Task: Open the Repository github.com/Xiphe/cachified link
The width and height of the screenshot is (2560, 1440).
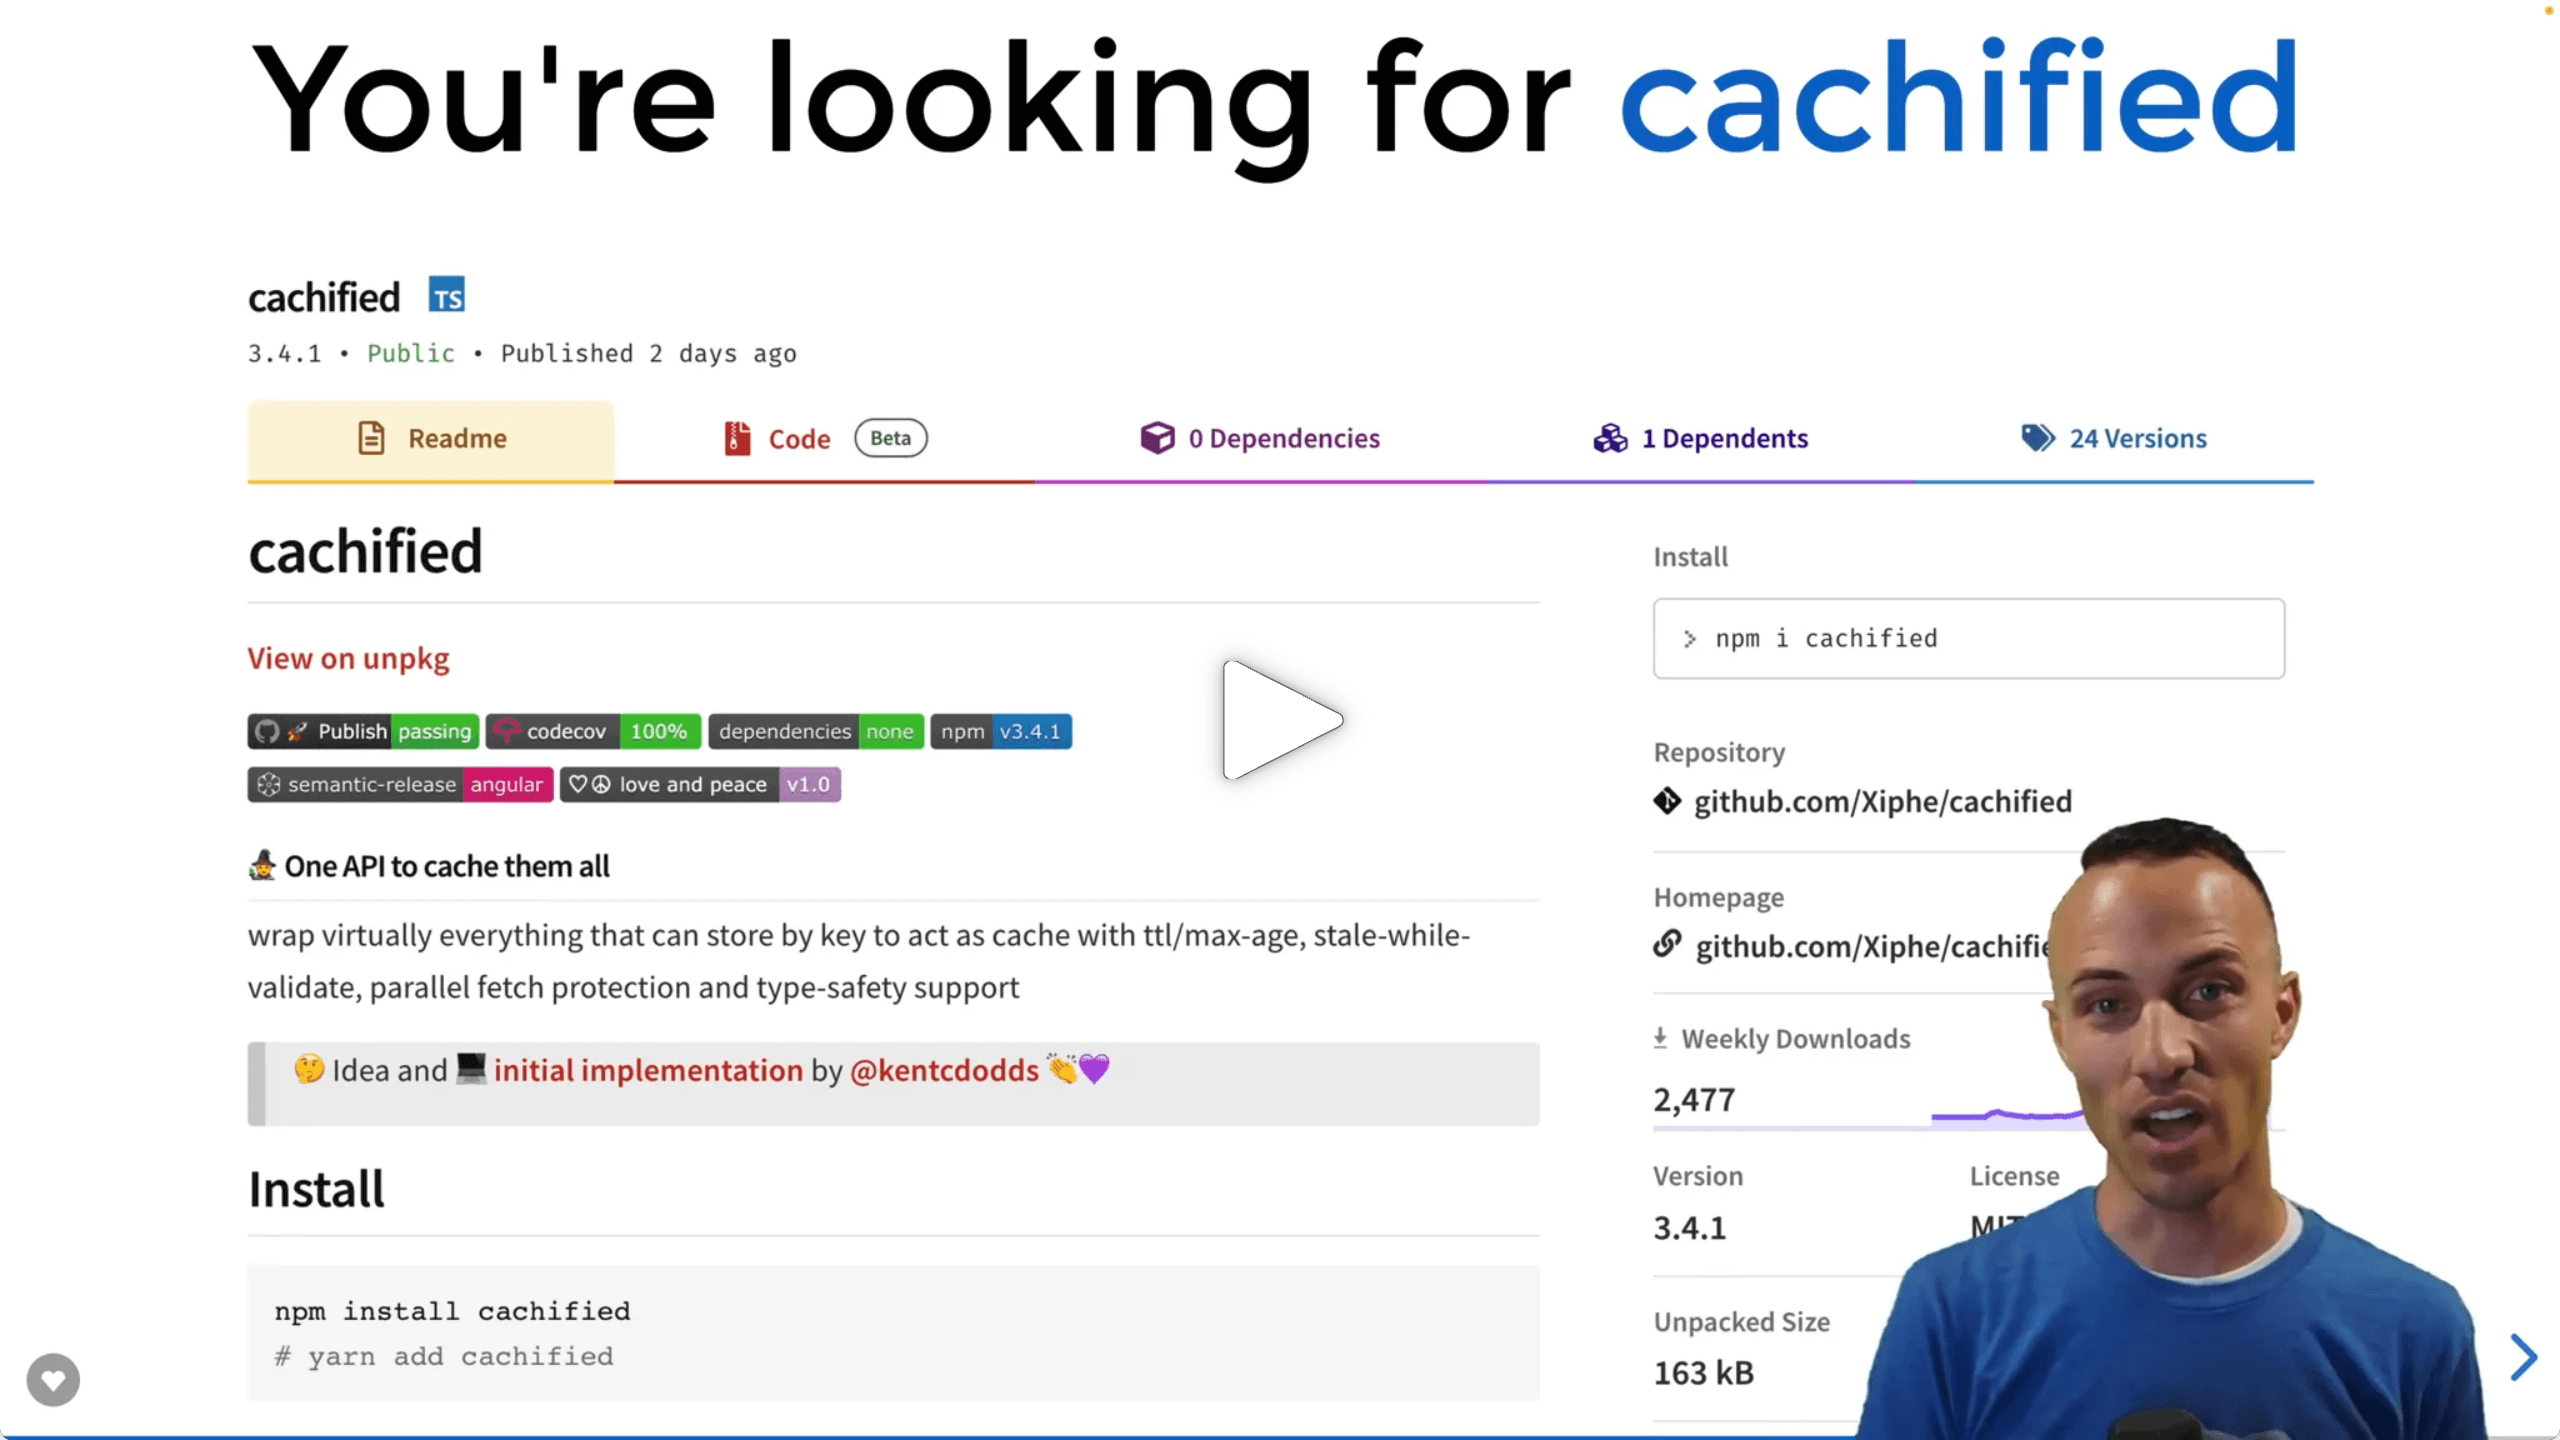Action: [1882, 802]
